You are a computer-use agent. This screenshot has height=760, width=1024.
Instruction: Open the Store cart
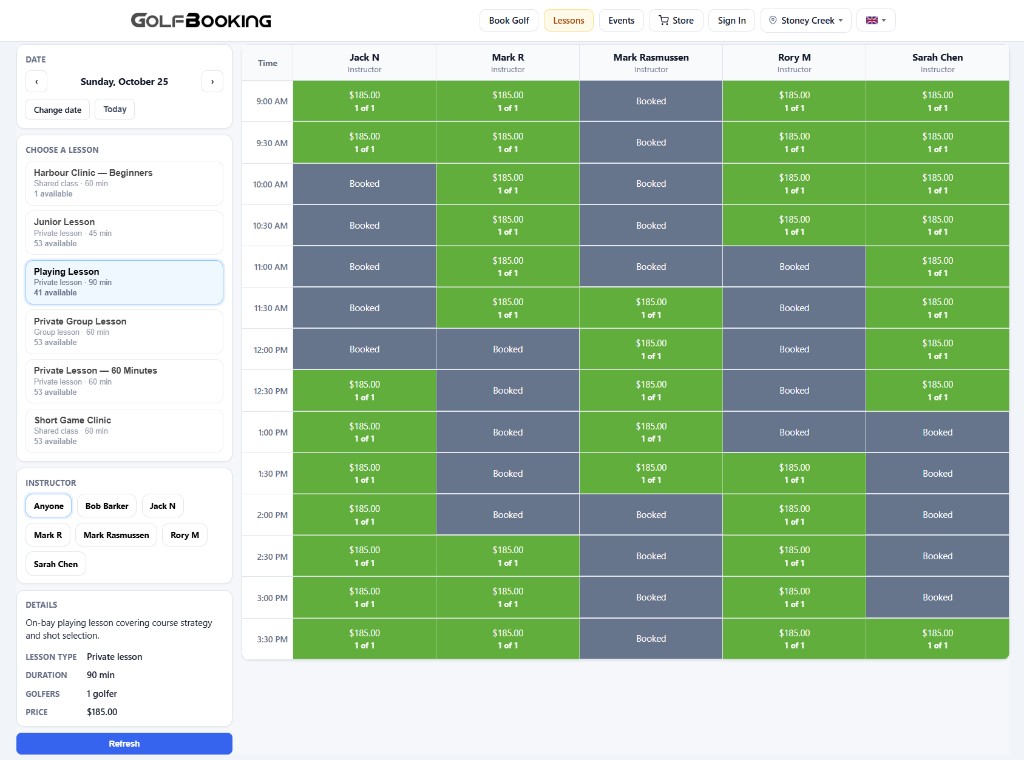tap(676, 20)
